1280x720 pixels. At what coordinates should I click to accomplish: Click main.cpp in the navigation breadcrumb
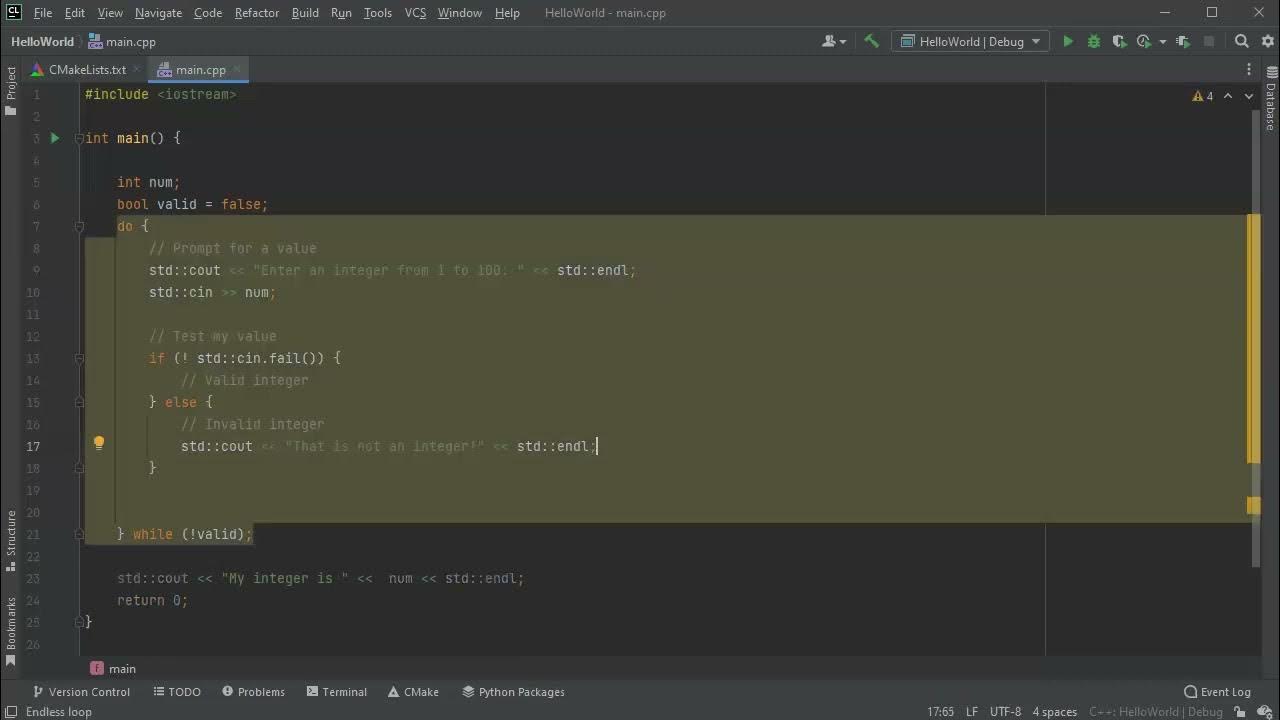122,42
